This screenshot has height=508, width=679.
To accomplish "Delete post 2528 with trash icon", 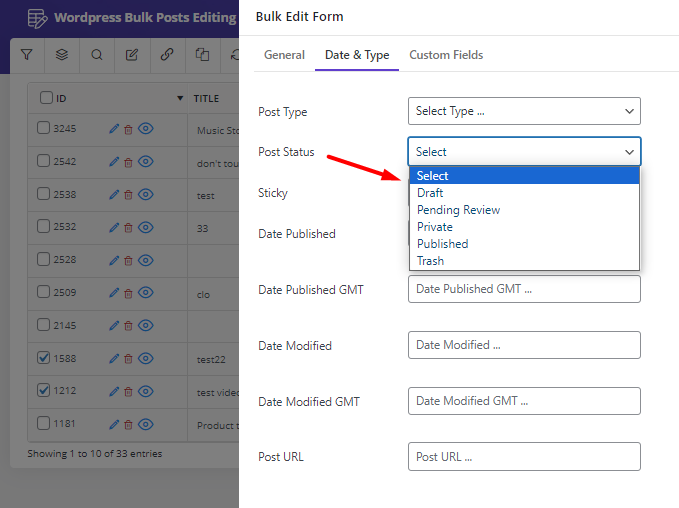I will coord(128,261).
